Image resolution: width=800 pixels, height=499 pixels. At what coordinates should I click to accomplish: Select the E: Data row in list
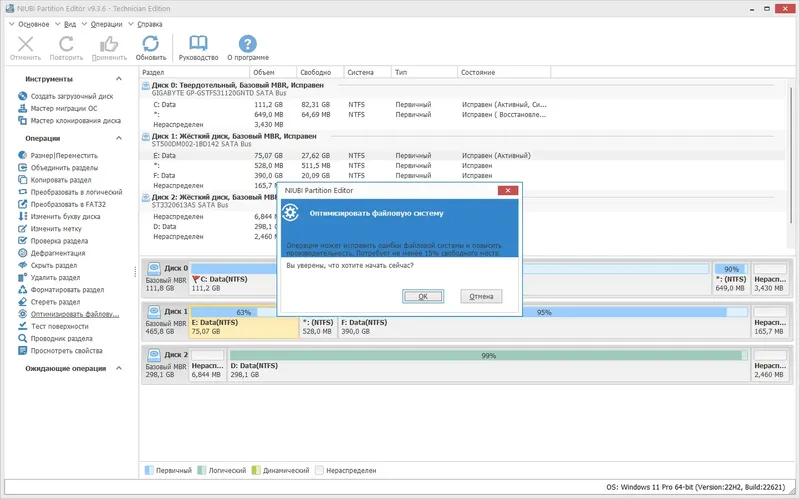tap(462, 155)
